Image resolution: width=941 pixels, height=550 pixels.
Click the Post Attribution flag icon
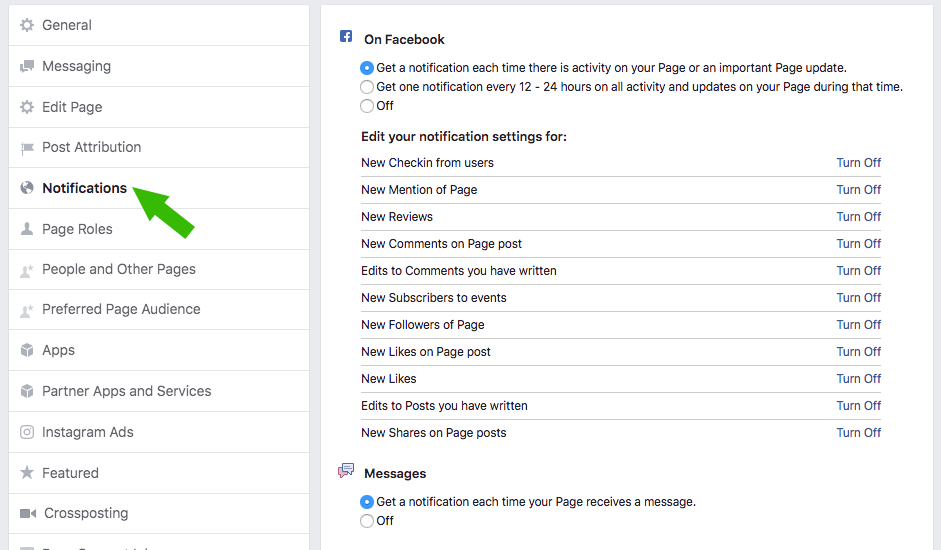point(27,148)
